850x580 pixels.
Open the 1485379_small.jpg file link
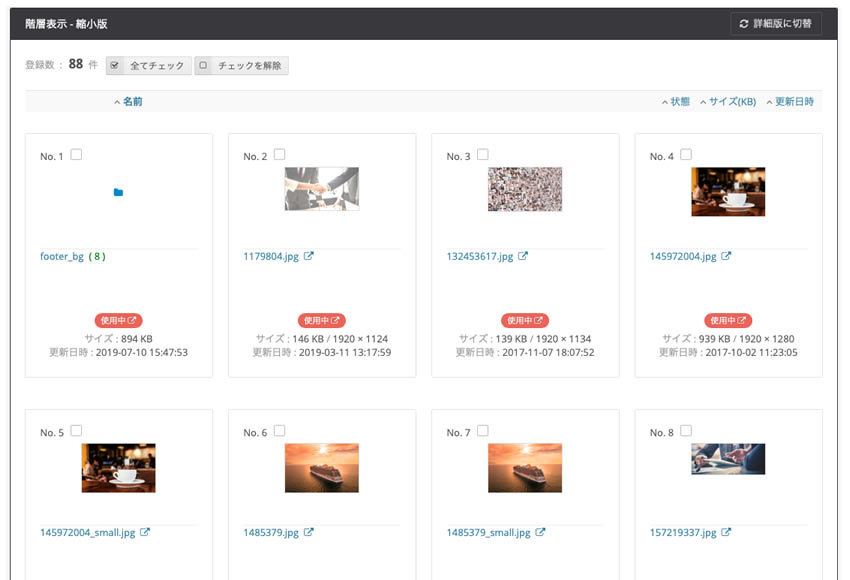pyautogui.click(x=488, y=532)
